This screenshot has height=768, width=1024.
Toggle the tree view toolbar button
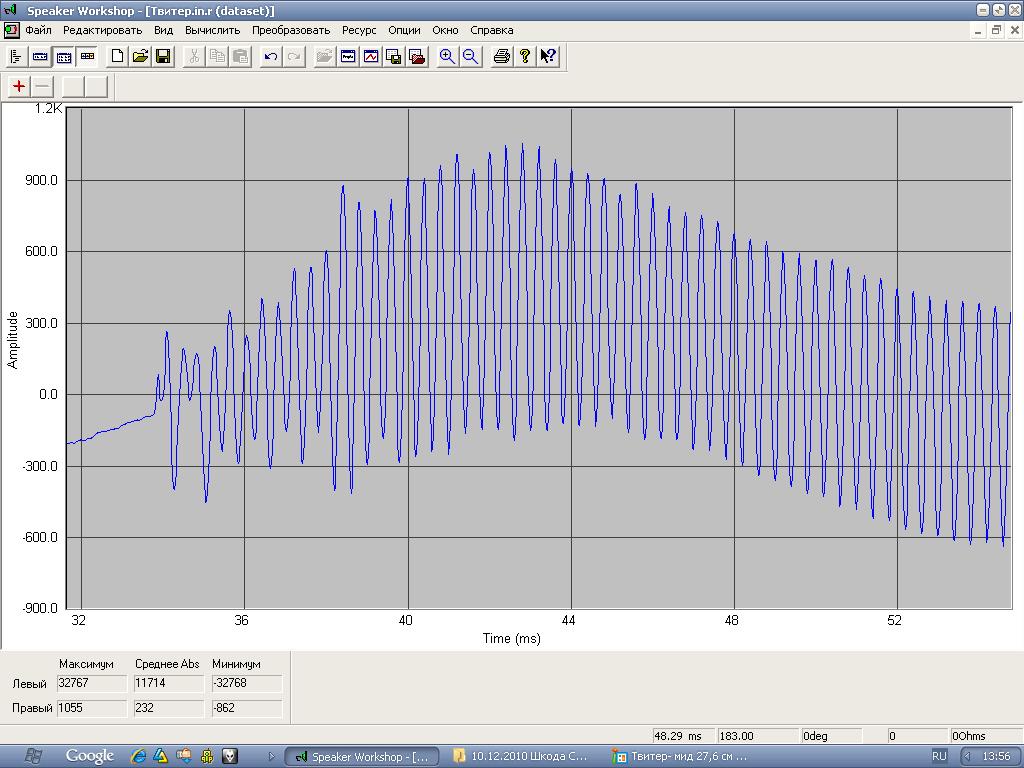pos(16,56)
